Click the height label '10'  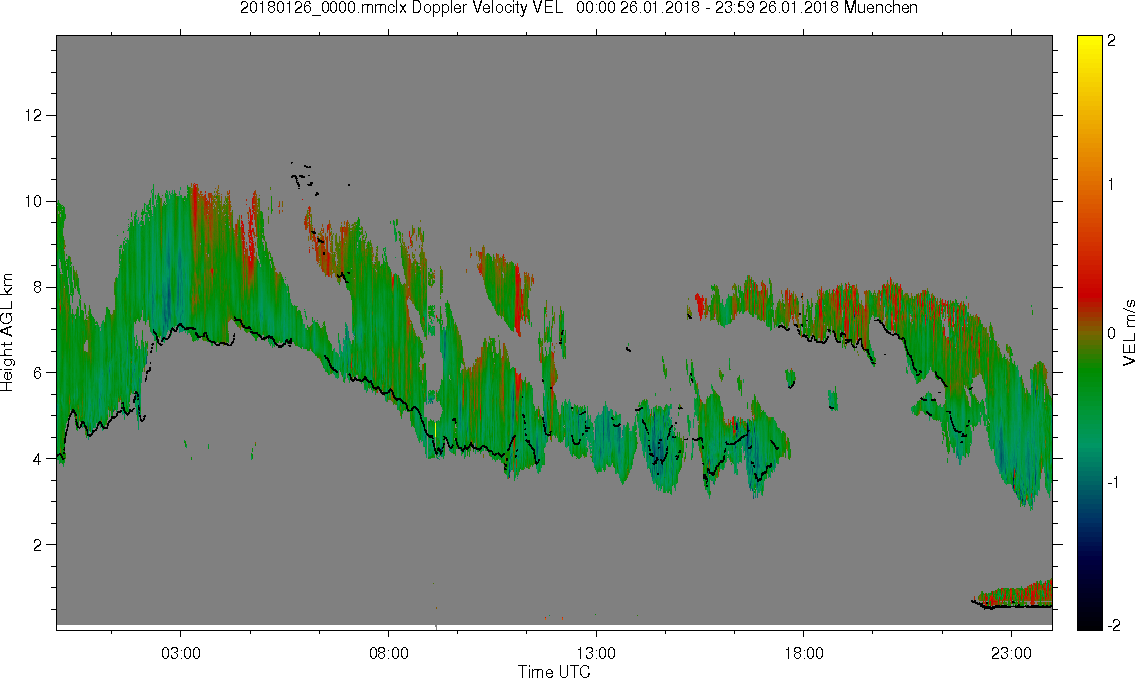point(33,201)
